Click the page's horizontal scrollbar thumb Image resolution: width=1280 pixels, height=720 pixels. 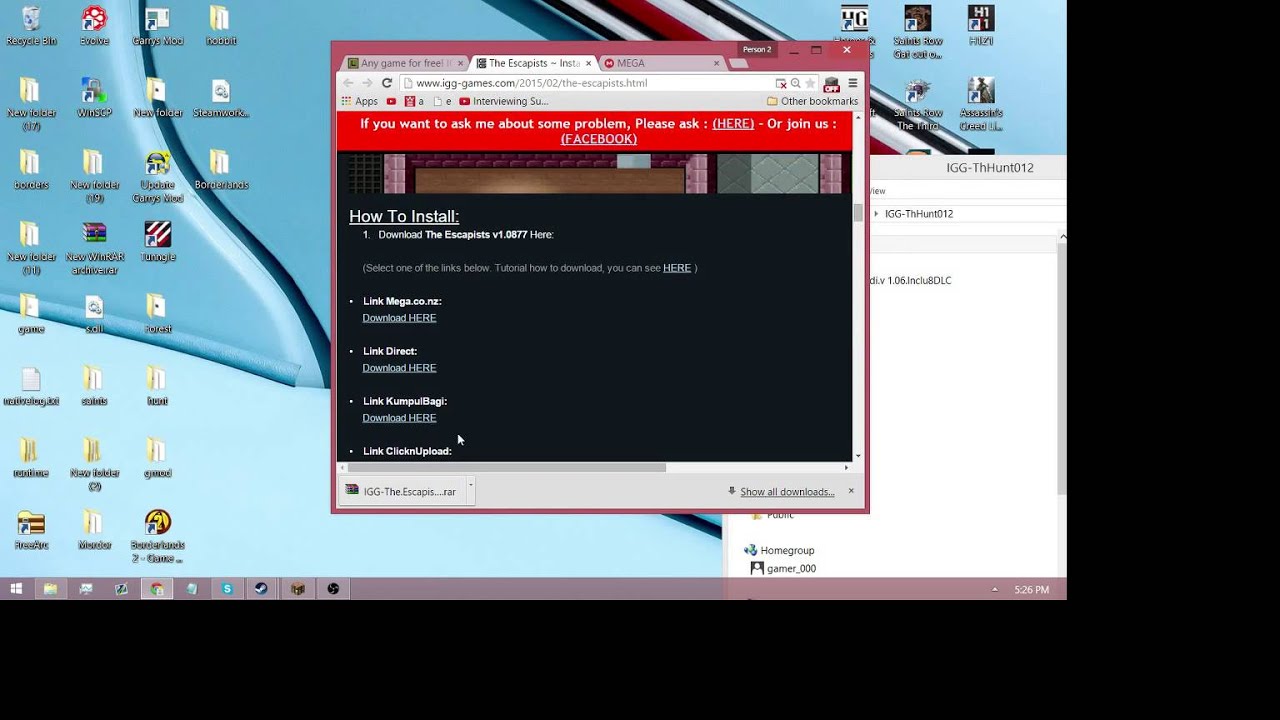(x=506, y=467)
